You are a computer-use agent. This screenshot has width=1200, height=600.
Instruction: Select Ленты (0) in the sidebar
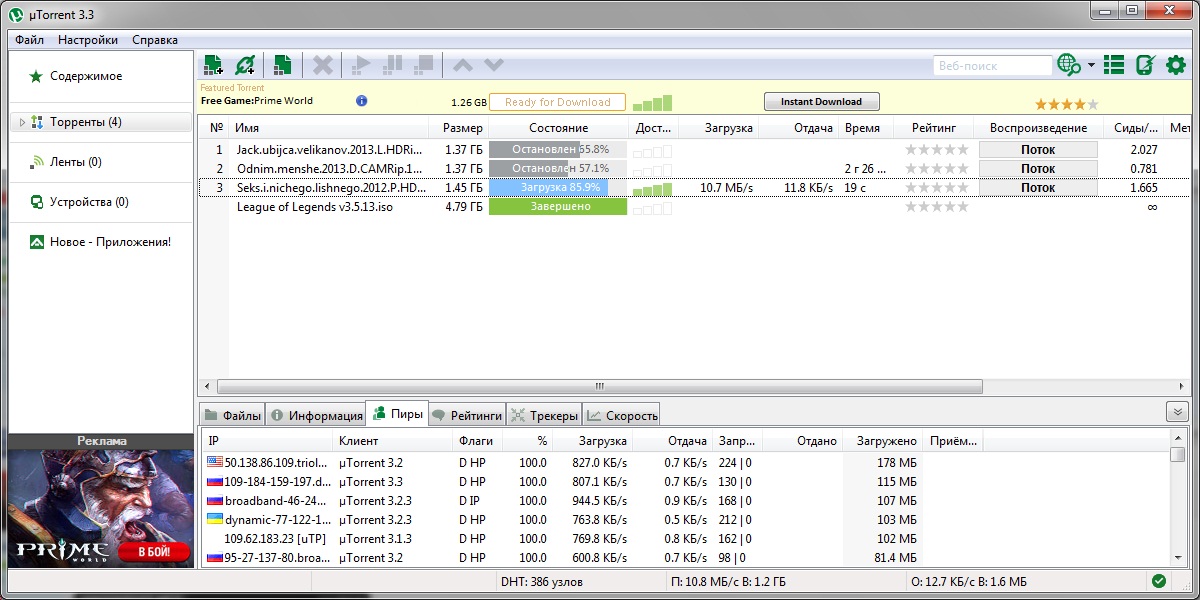75,162
